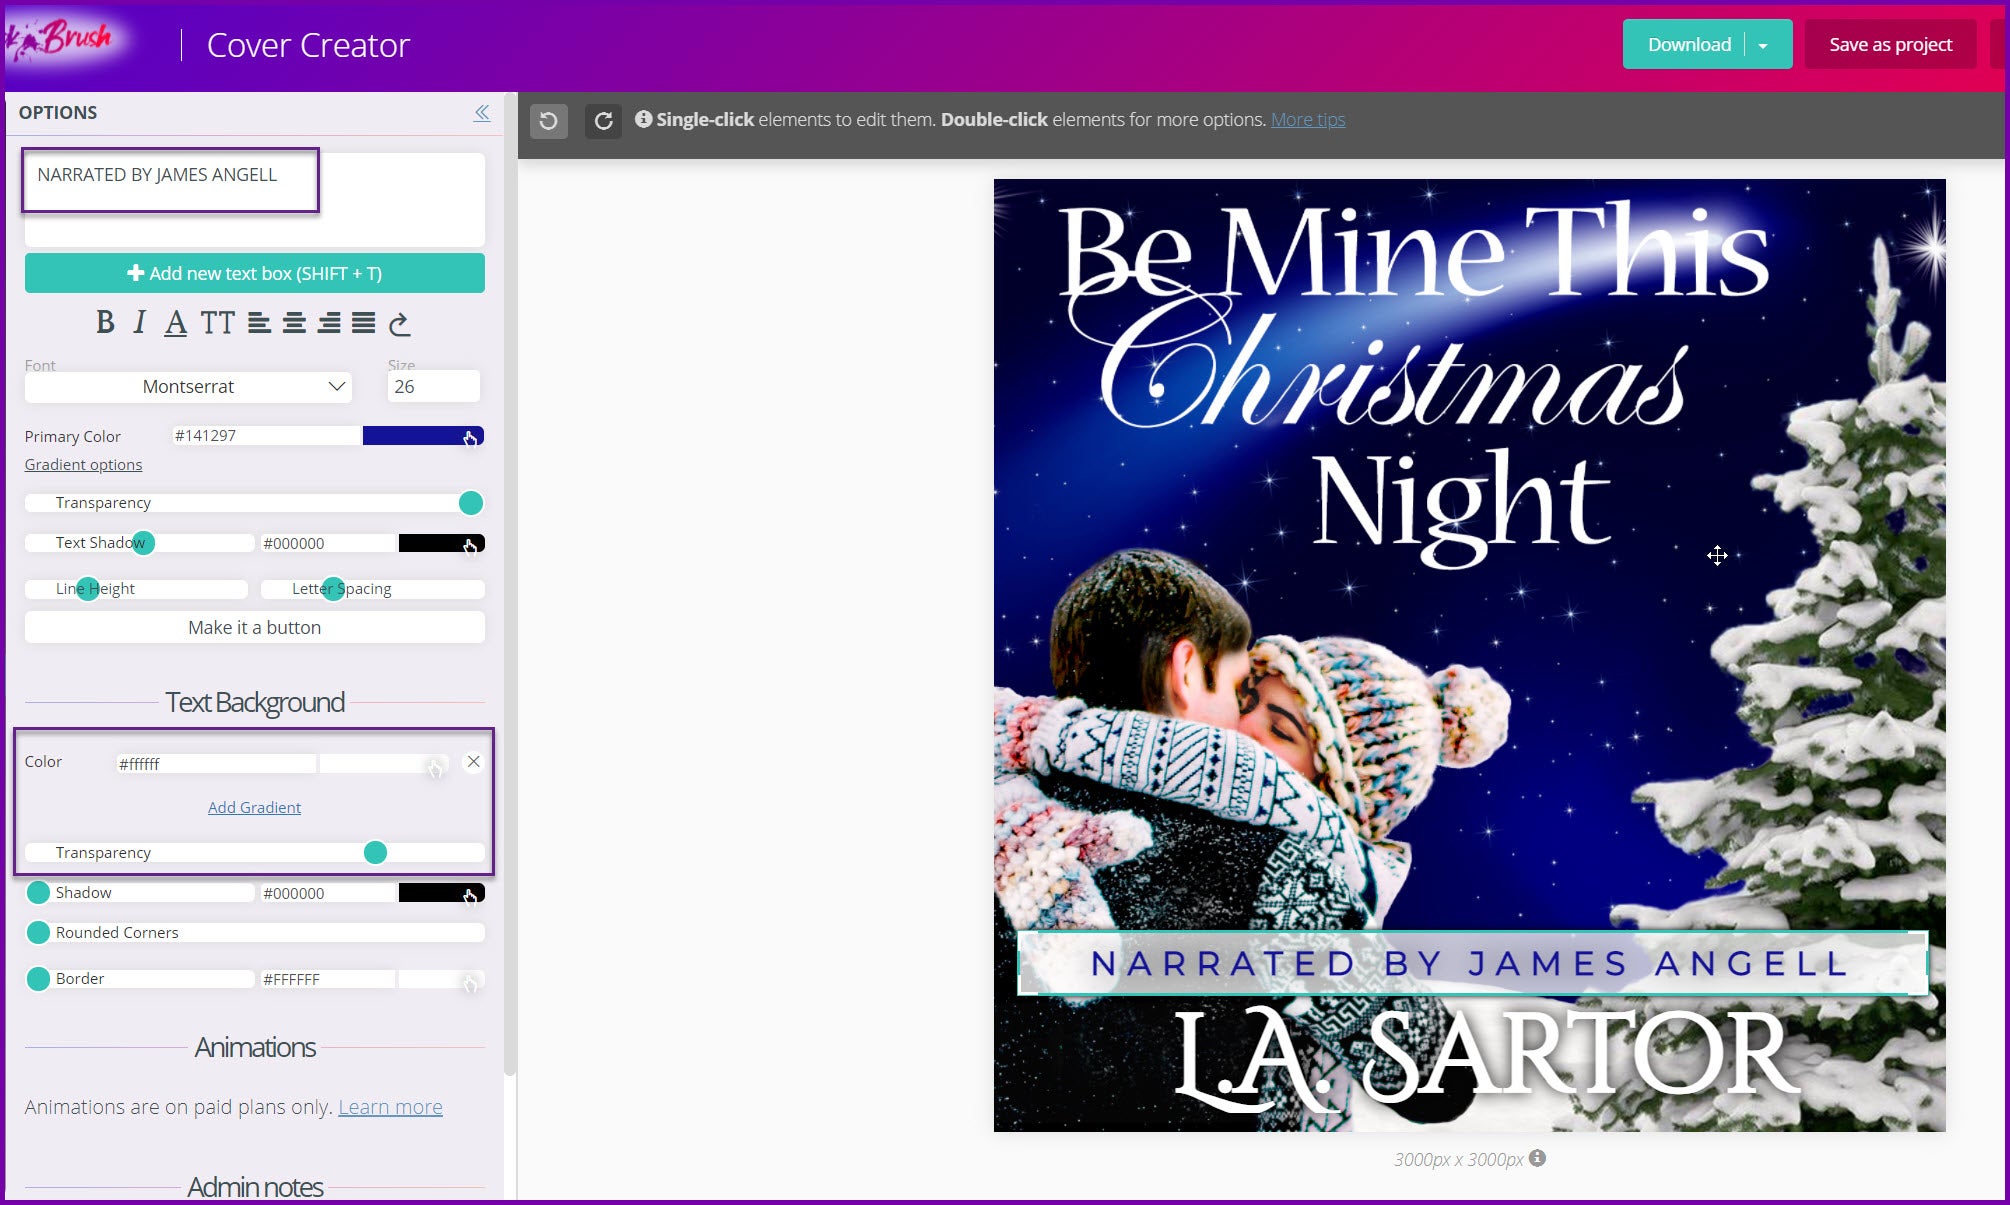Click the redo icon in canvas toolbar
The width and height of the screenshot is (2010, 1205).
click(603, 121)
